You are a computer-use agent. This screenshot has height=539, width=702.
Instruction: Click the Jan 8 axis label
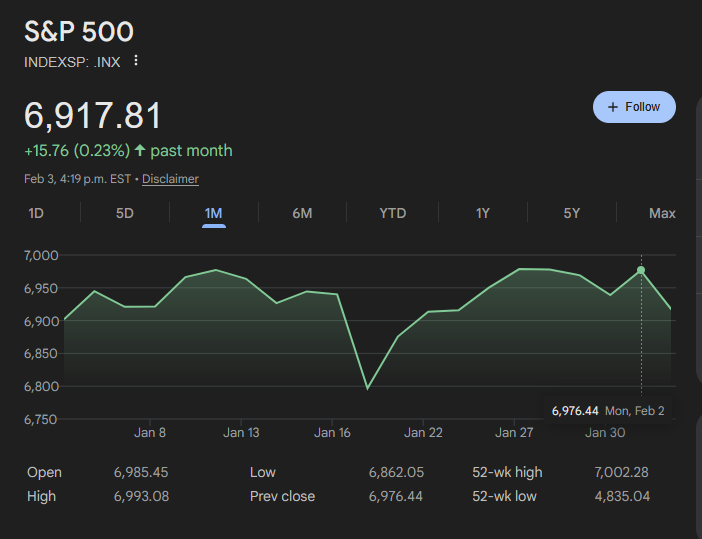pos(150,433)
